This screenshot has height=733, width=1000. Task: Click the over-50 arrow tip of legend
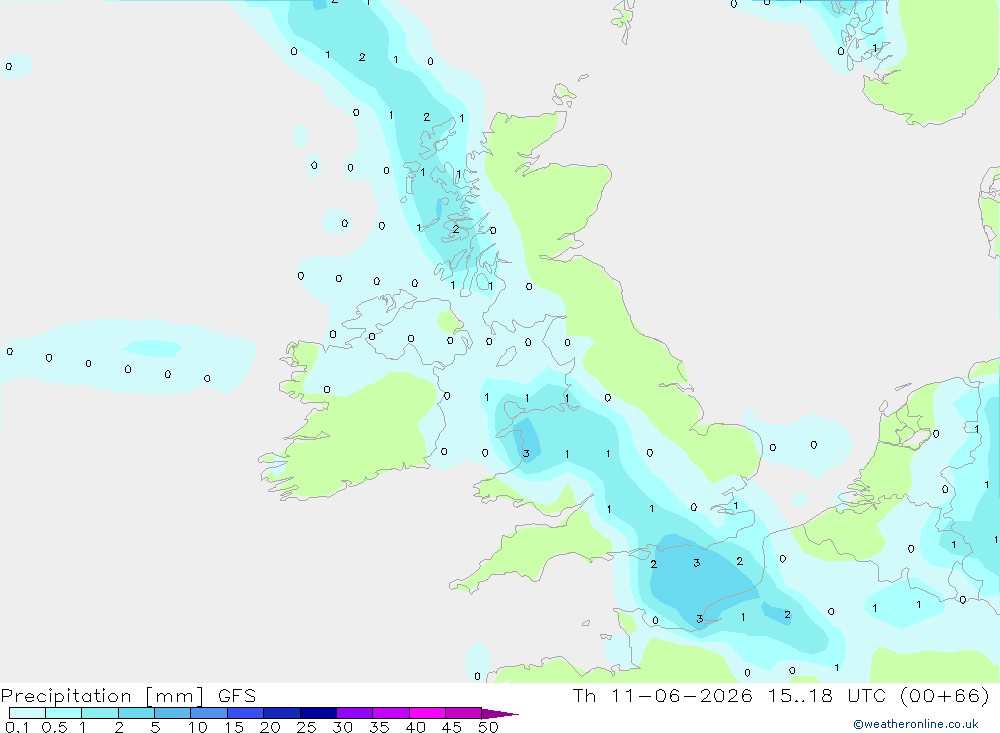tap(500, 713)
